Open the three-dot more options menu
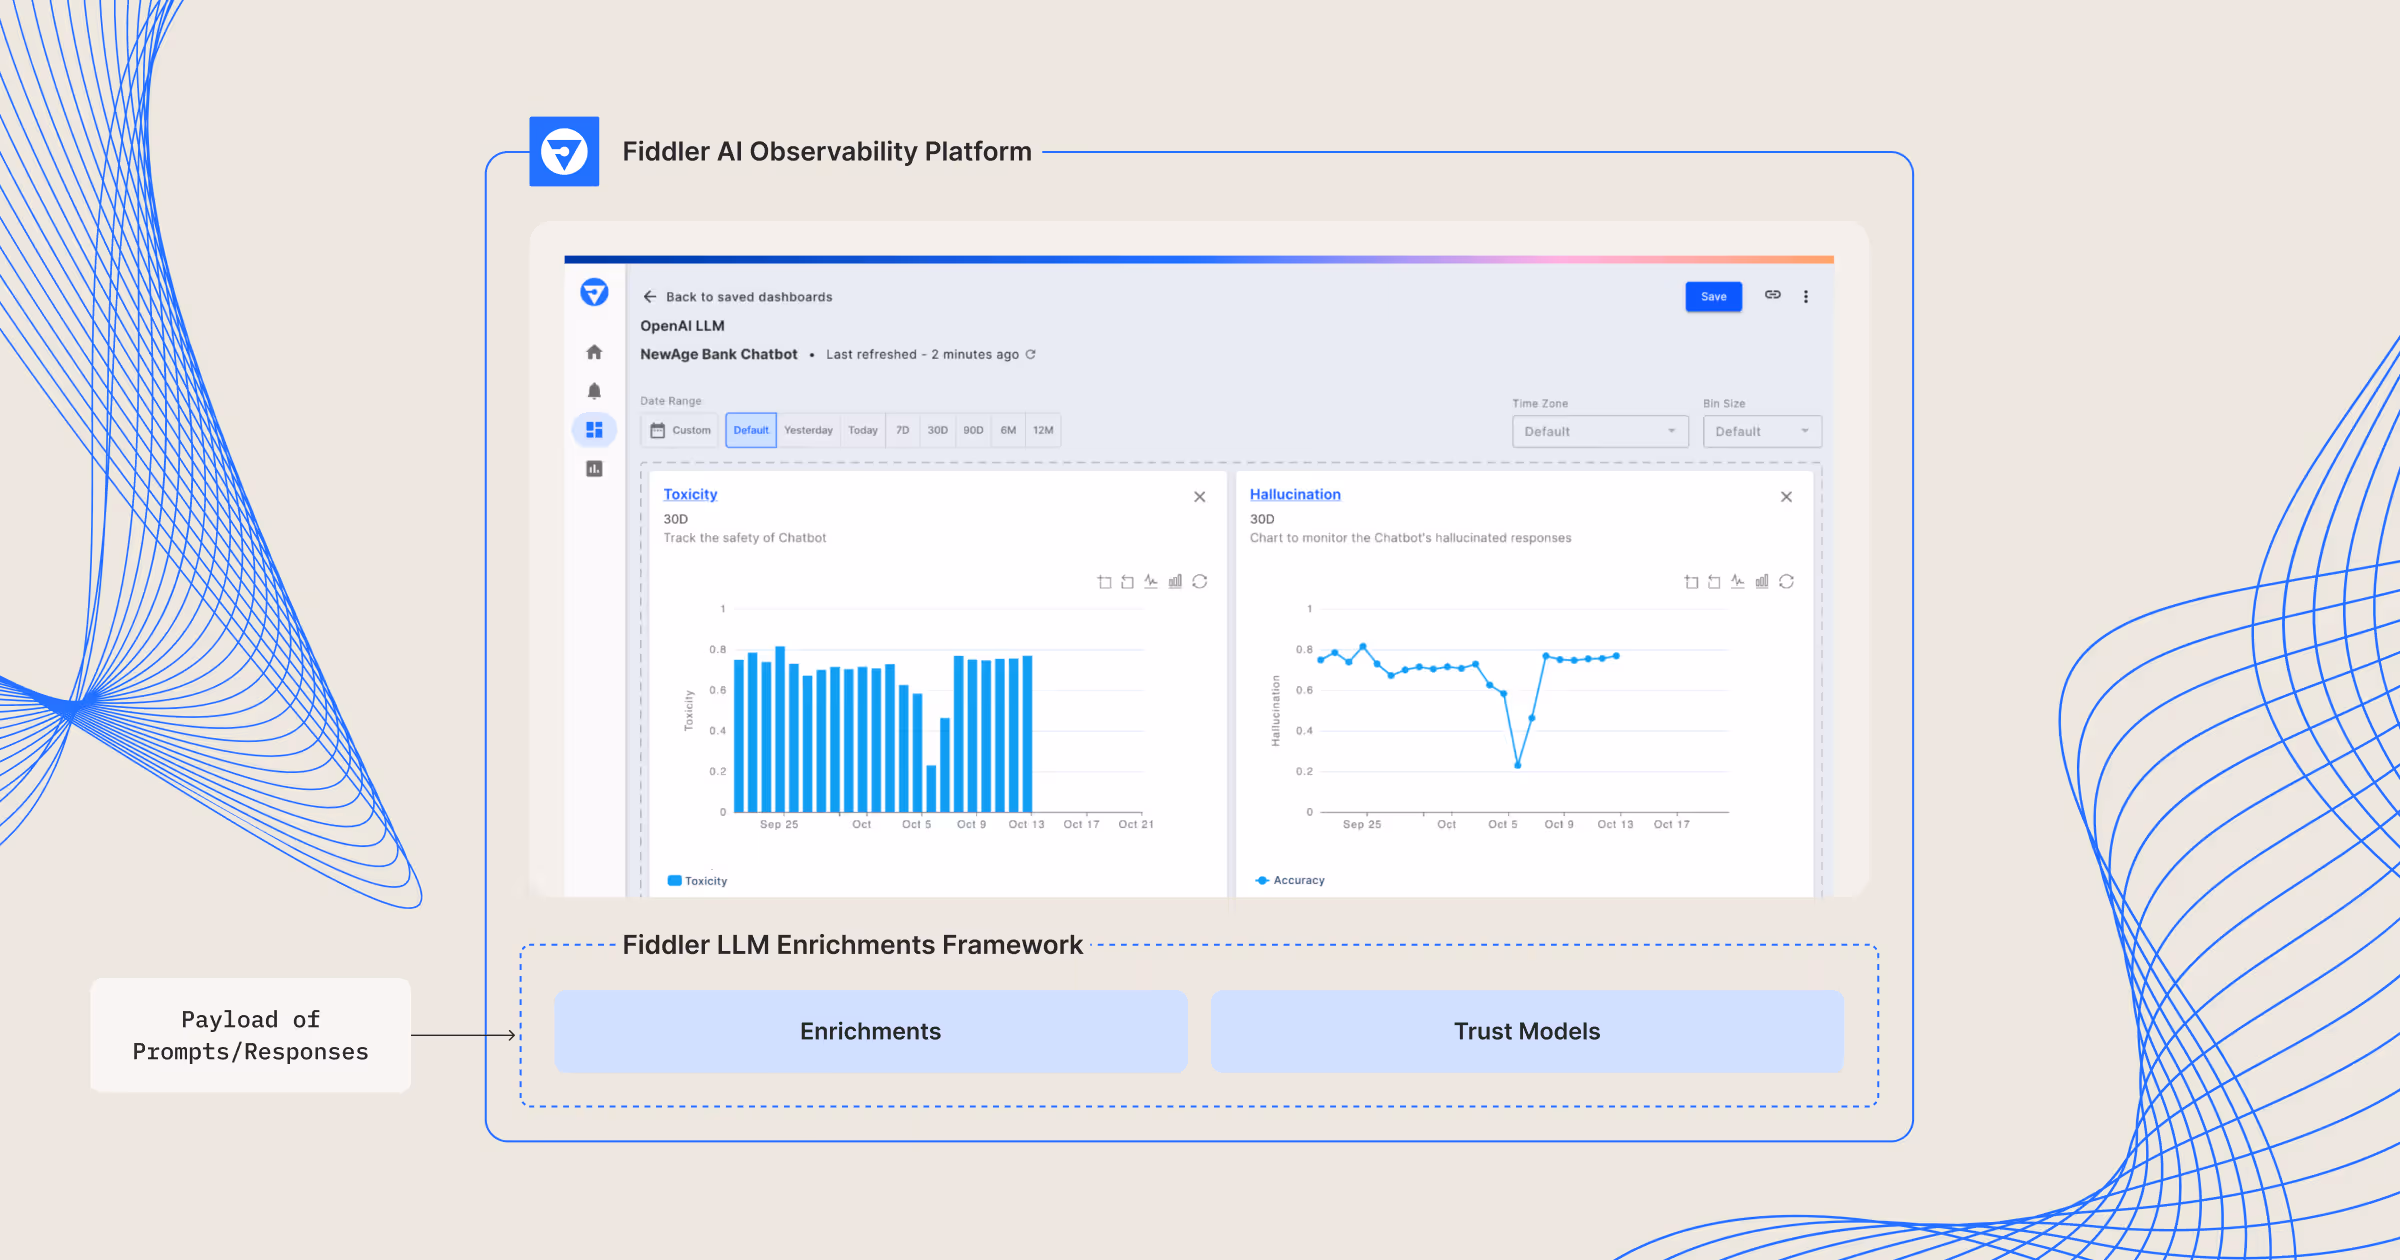The image size is (2400, 1260). point(1806,297)
